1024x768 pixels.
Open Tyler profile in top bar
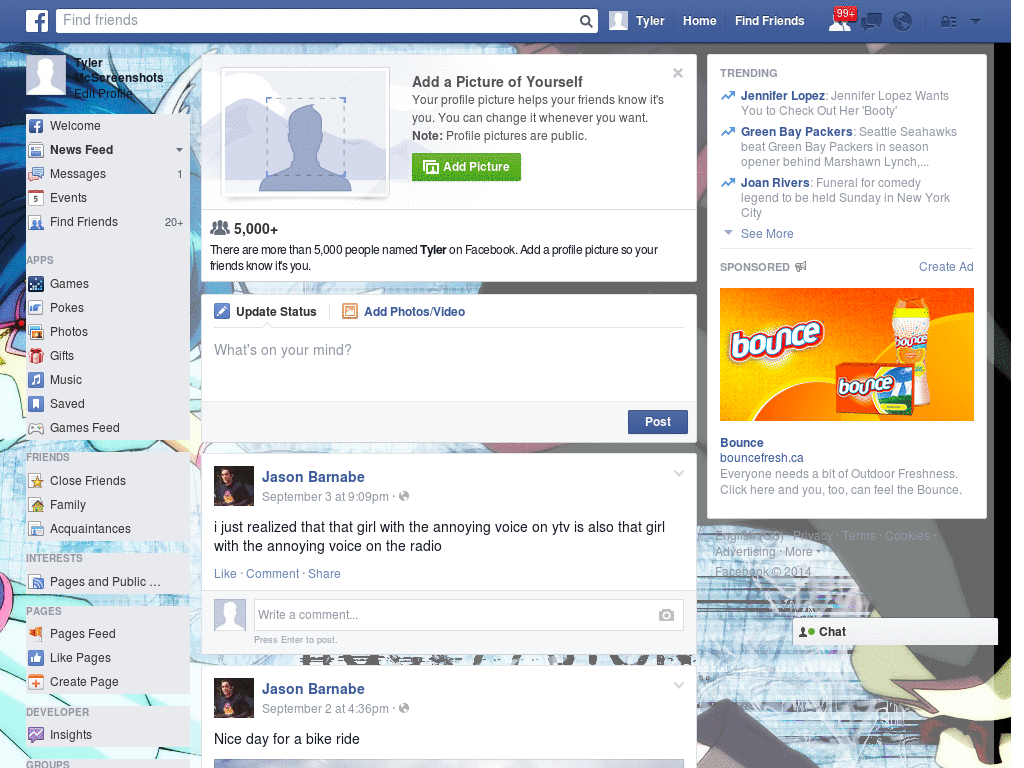[637, 21]
